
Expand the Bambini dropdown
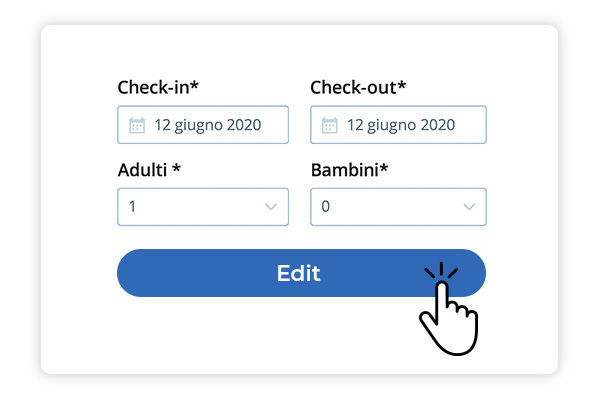point(398,207)
